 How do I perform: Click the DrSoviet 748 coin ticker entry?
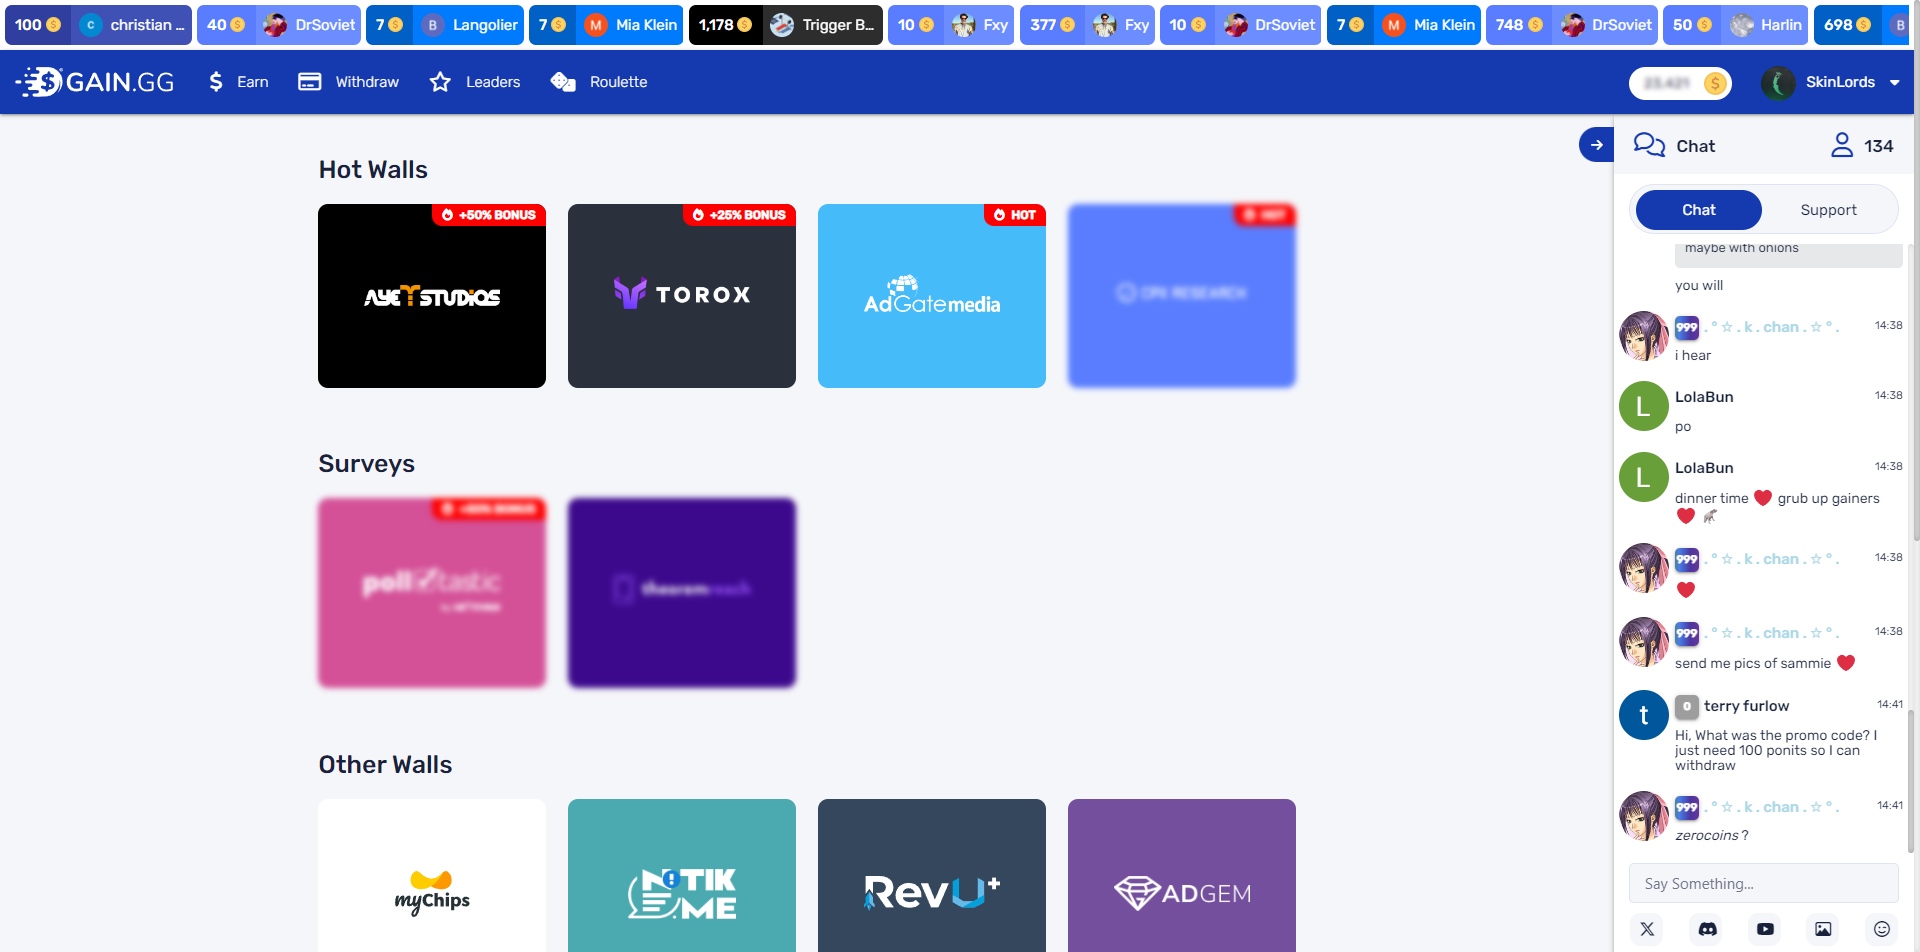click(x=1573, y=25)
